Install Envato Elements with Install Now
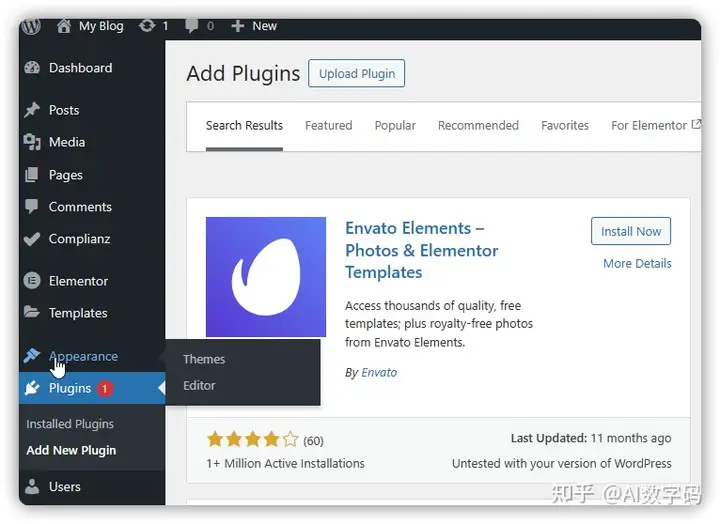The width and height of the screenshot is (720, 524). [x=631, y=231]
